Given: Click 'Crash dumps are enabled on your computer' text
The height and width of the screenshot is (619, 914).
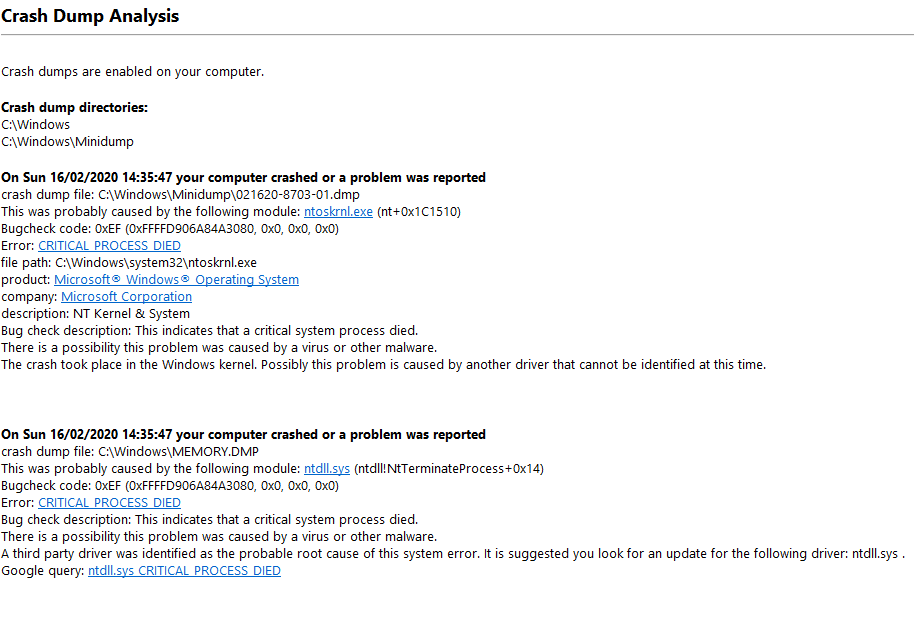Looking at the screenshot, I should [x=133, y=72].
